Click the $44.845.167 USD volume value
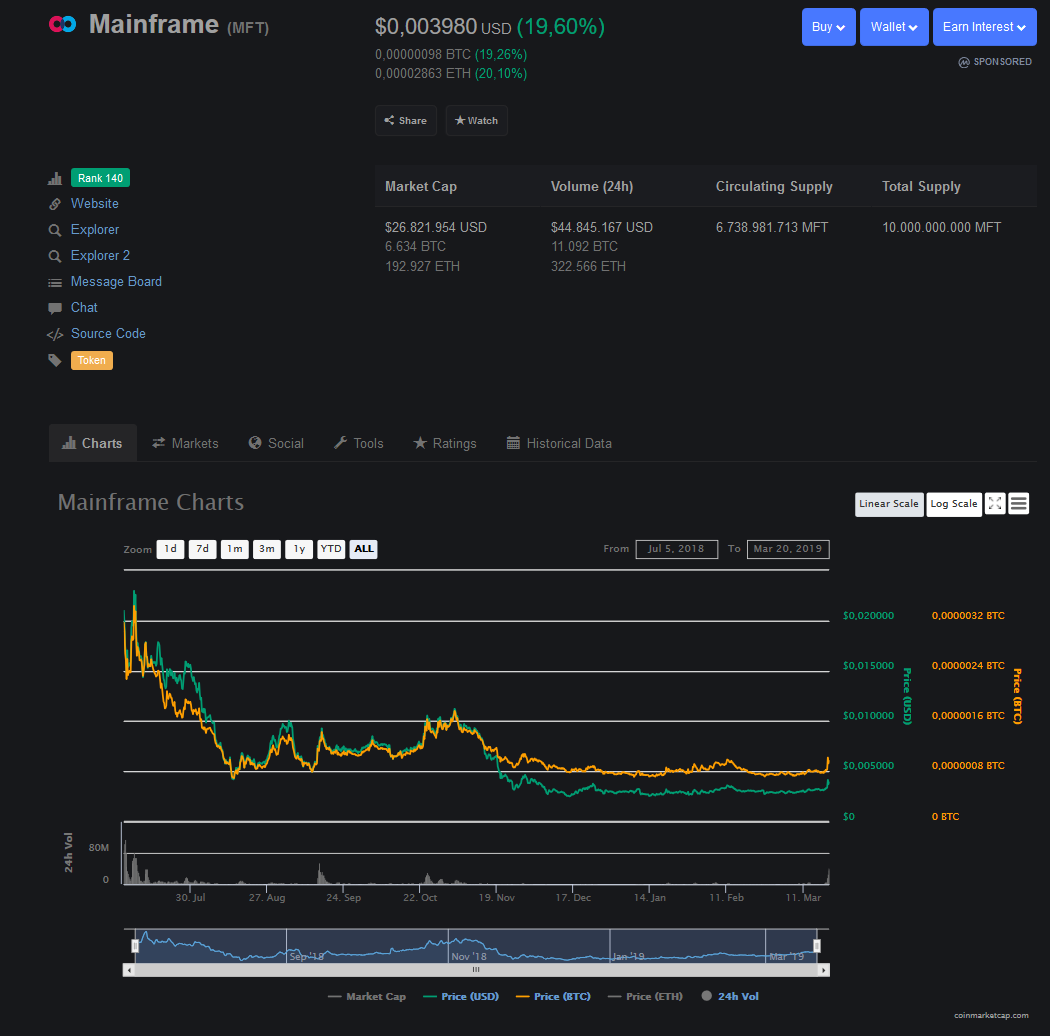1050x1036 pixels. tap(602, 228)
